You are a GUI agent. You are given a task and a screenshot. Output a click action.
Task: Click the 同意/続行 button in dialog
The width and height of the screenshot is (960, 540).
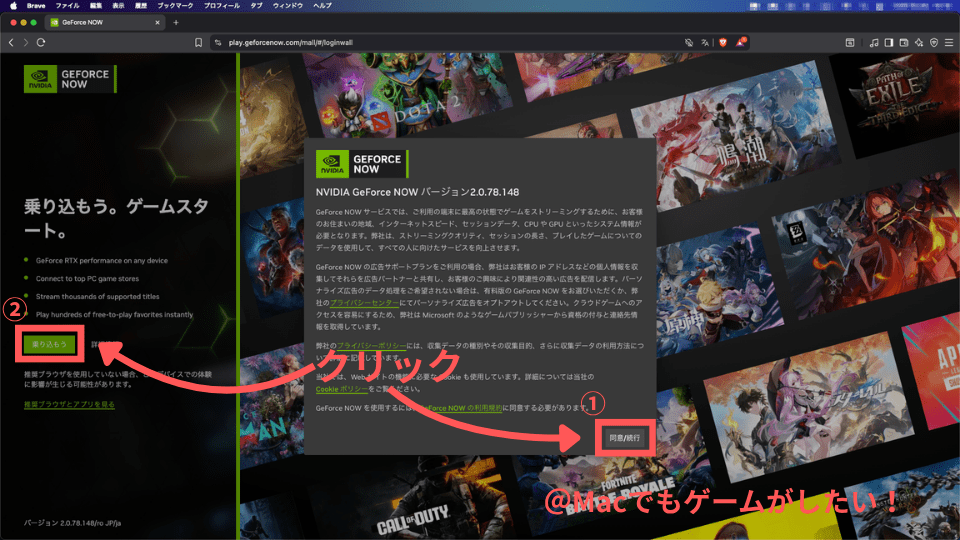coord(625,437)
